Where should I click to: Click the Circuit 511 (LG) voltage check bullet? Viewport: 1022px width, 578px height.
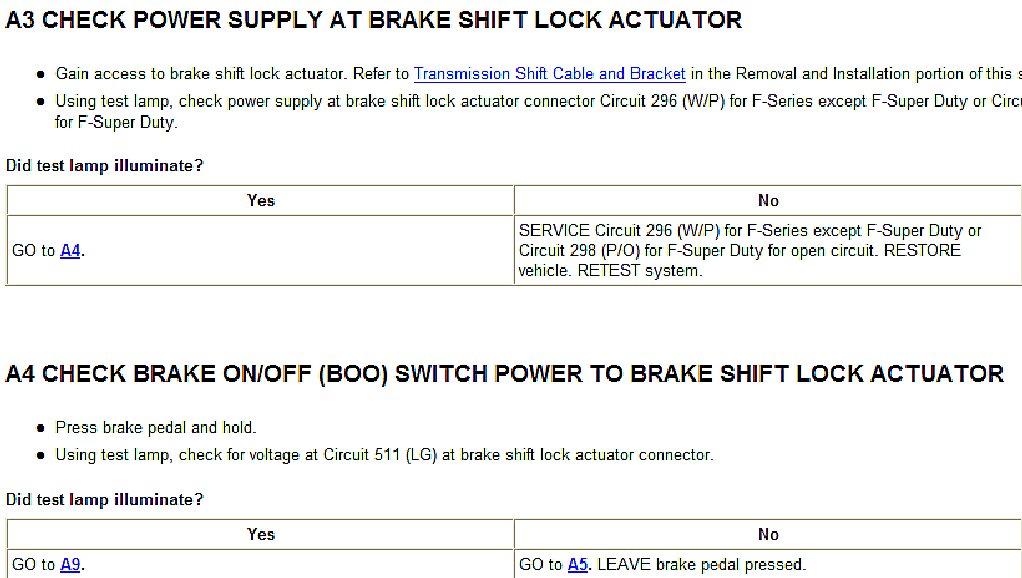coord(384,455)
